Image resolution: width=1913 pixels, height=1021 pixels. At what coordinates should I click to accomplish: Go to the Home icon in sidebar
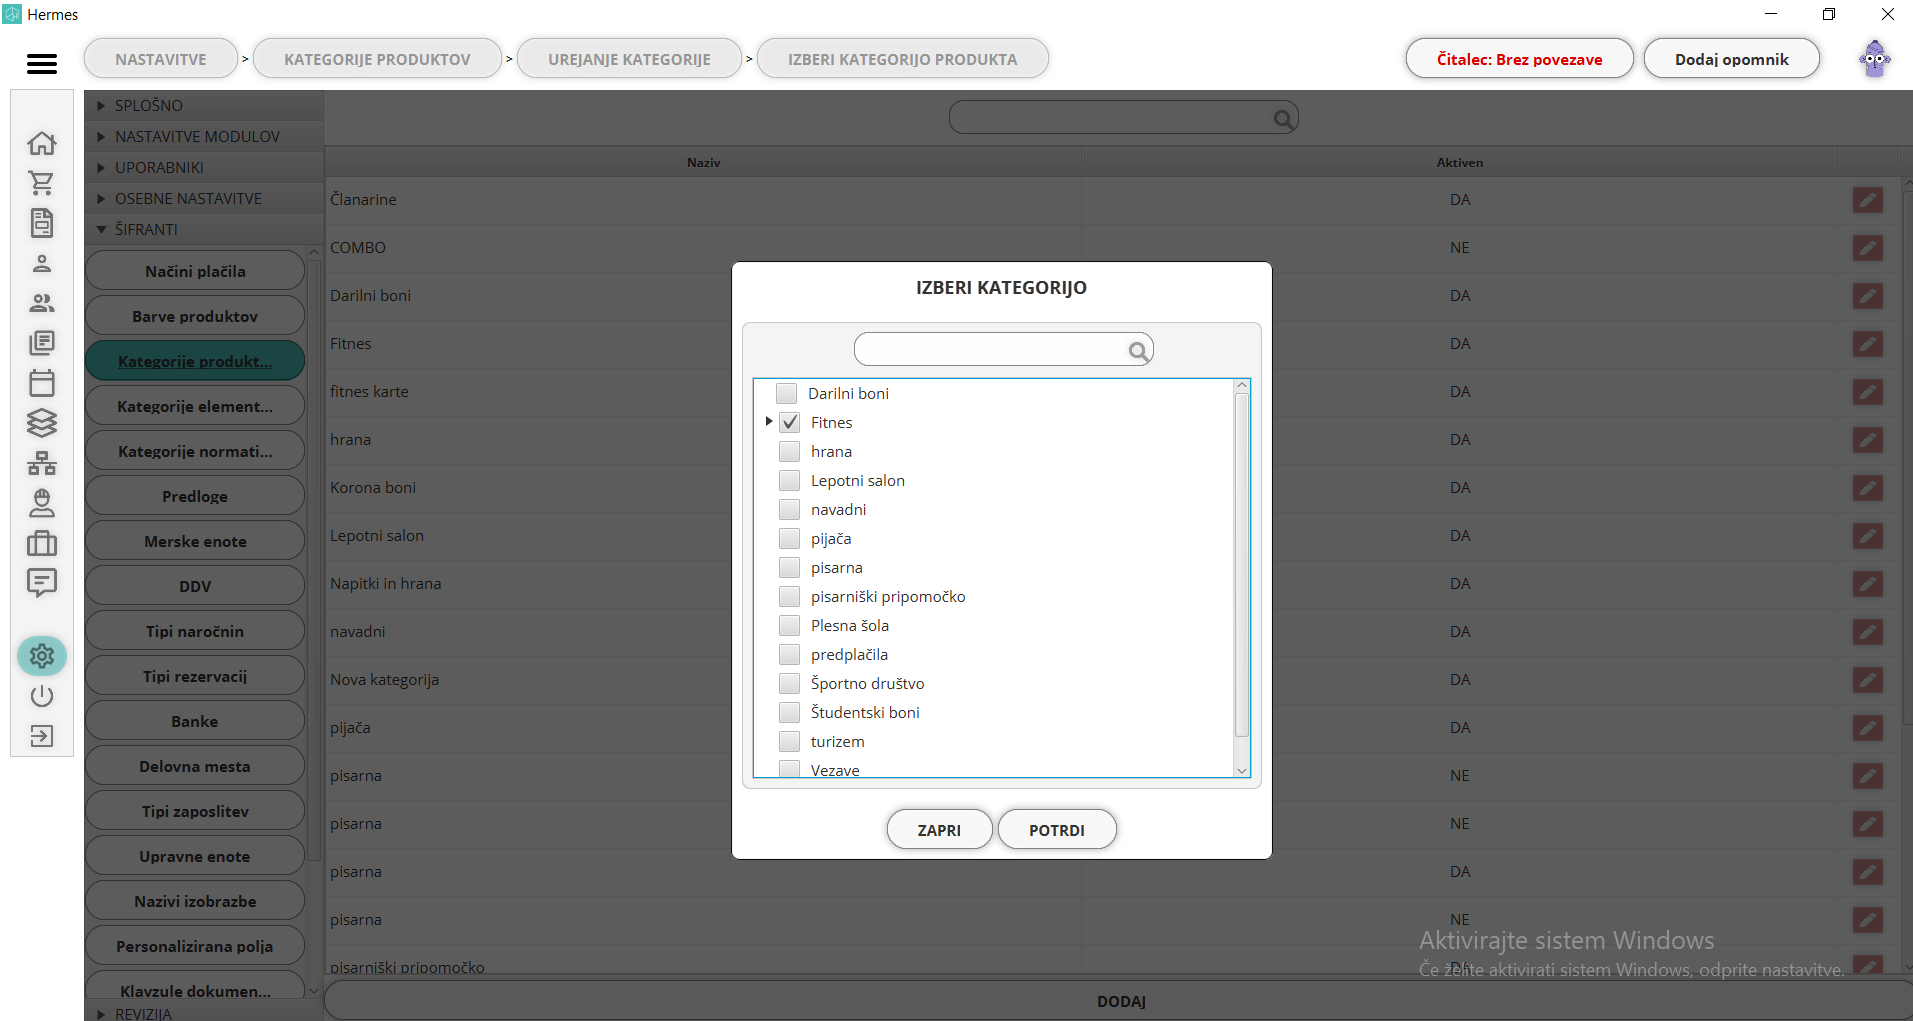(42, 143)
